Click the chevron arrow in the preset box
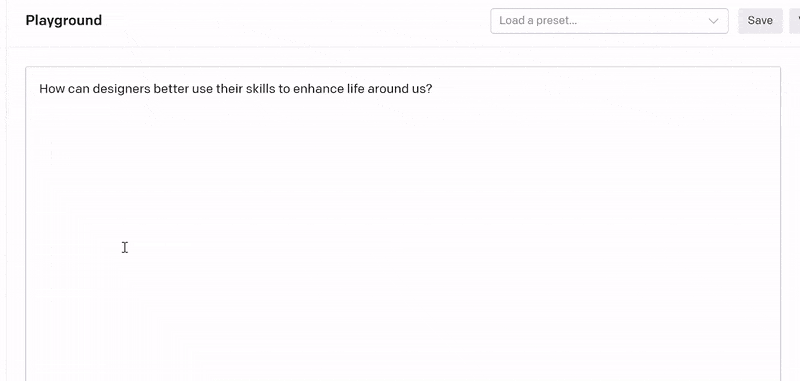This screenshot has width=800, height=381. click(713, 21)
